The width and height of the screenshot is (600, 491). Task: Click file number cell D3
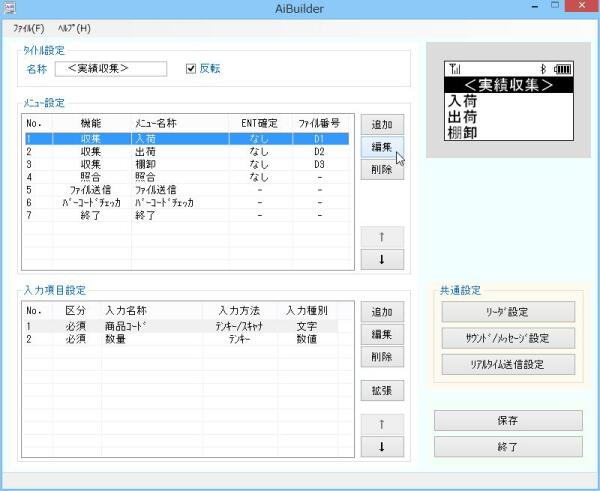tap(320, 164)
